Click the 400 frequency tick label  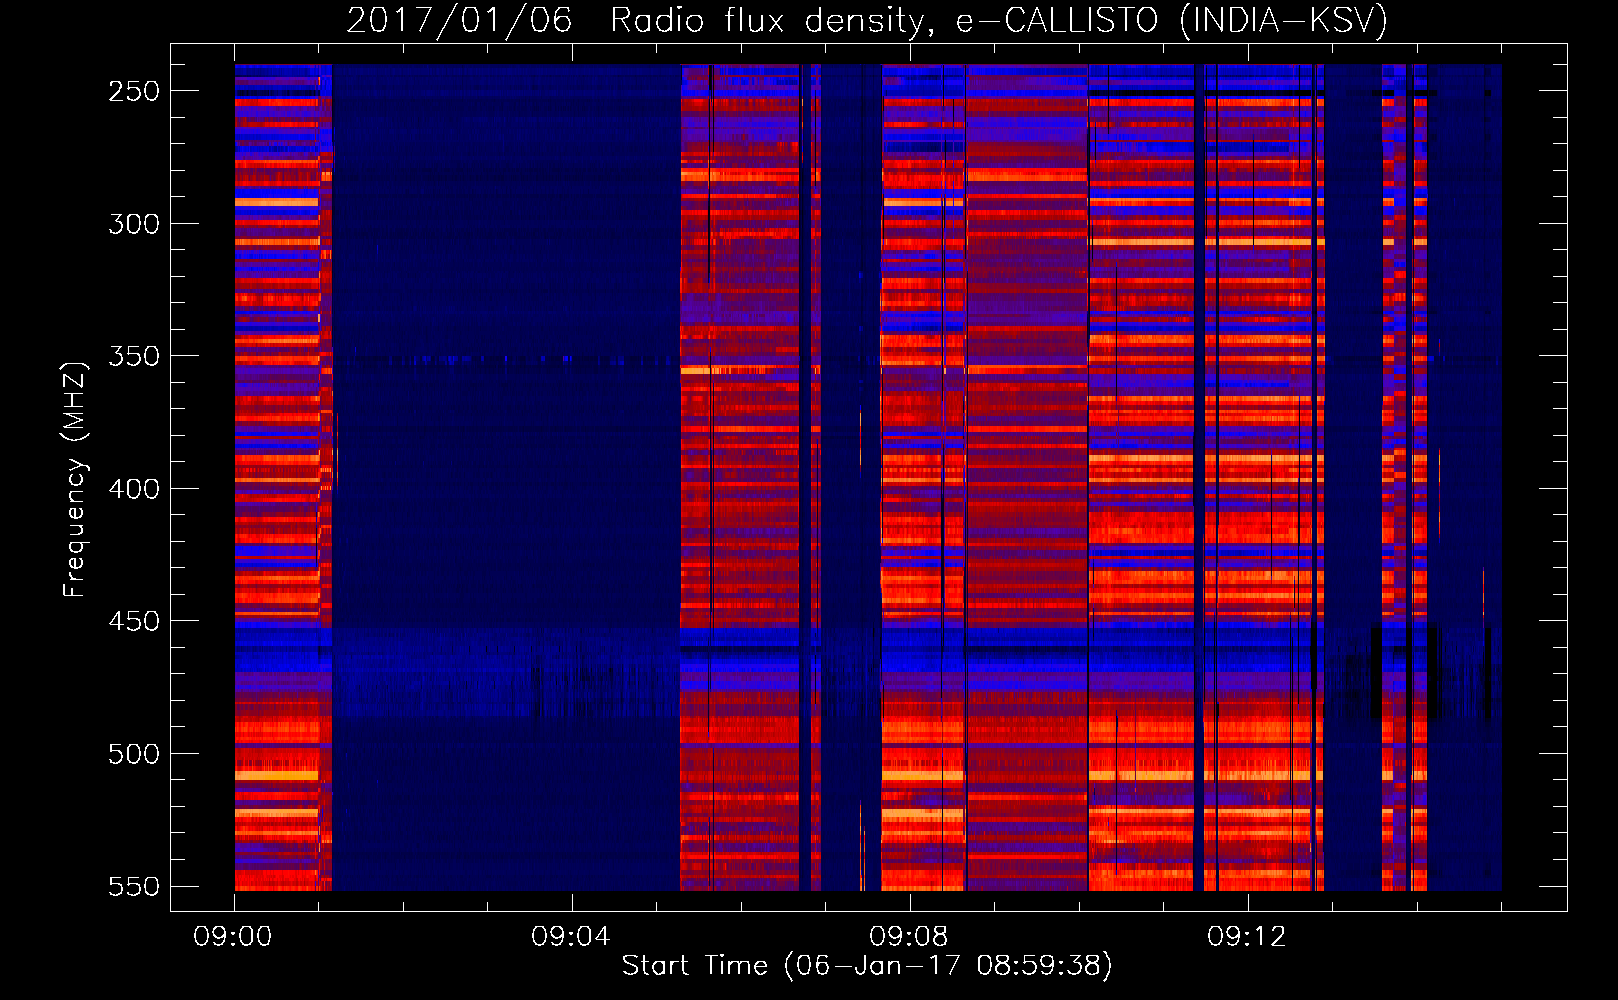(134, 489)
